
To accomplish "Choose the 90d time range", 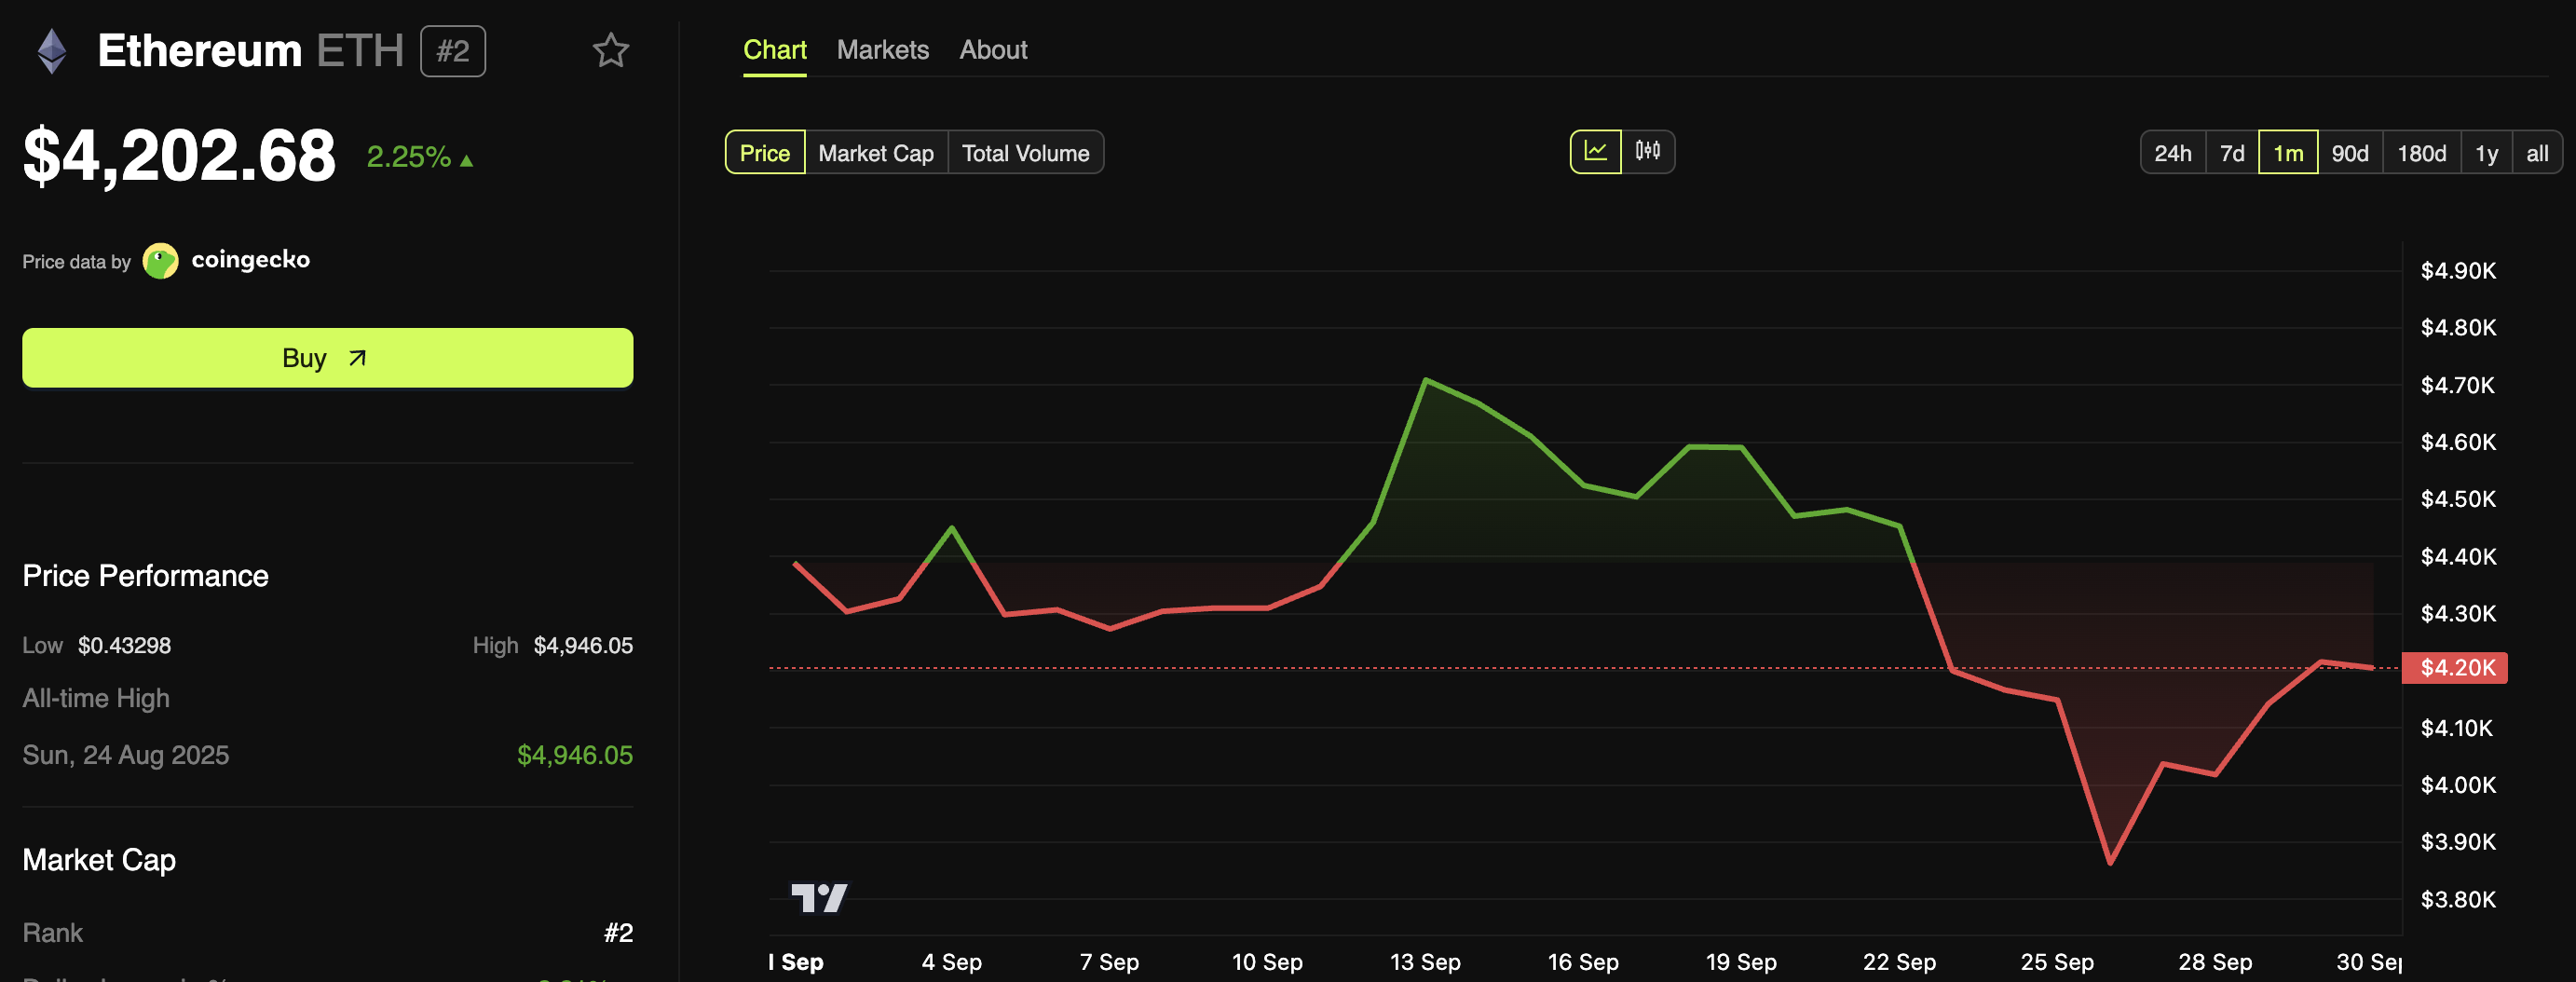I will pyautogui.click(x=2349, y=153).
